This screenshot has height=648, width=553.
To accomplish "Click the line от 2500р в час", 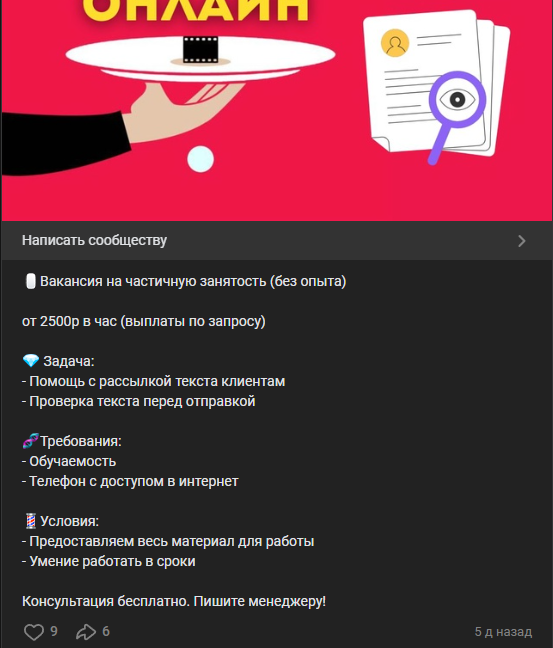I will [x=143, y=321].
